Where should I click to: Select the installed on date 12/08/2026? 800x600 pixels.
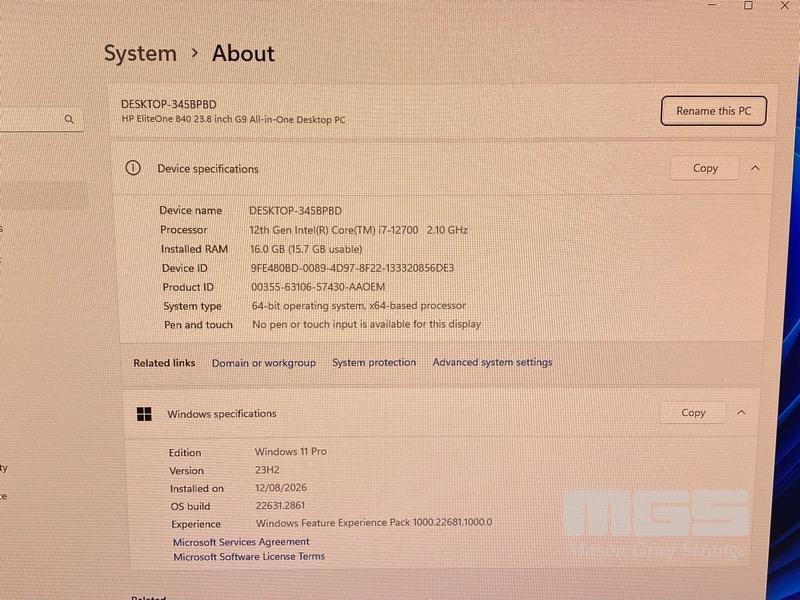pos(281,488)
